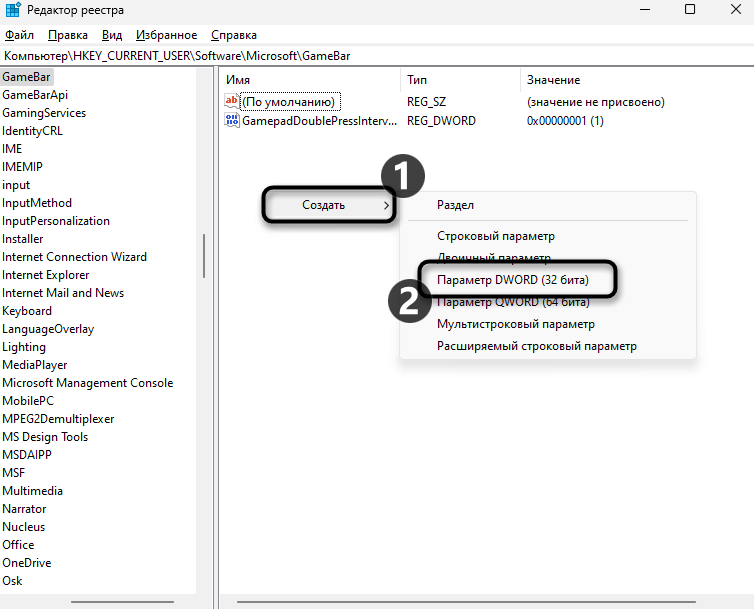Select the MediaPlayer key
Screen dimensions: 754x609
35,365
